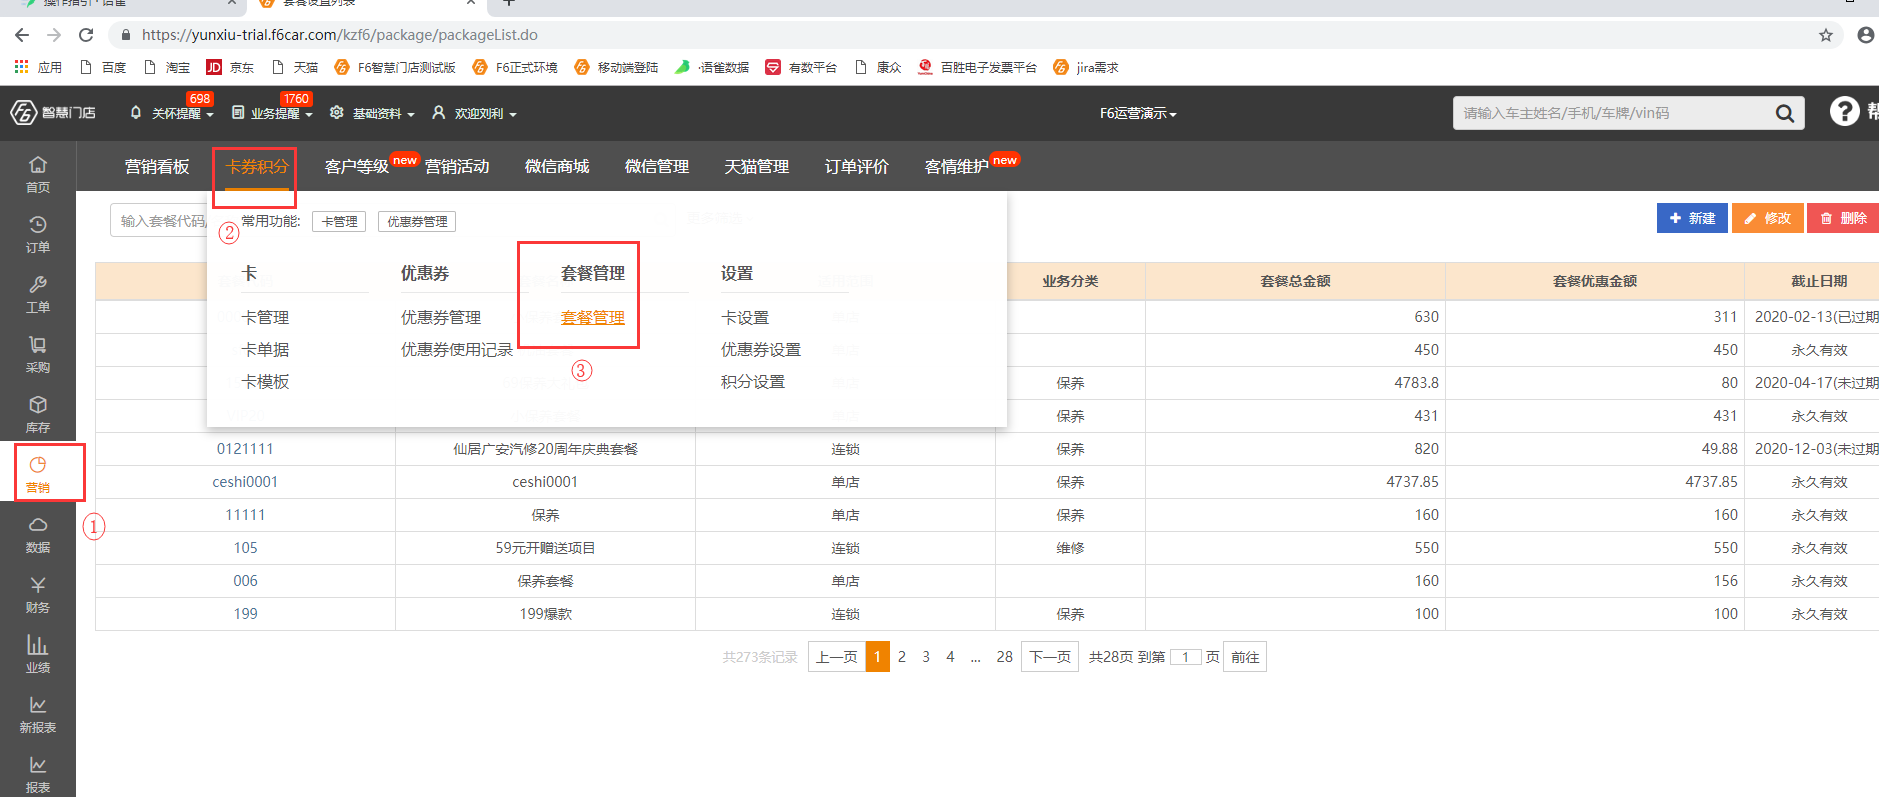Screen dimensions: 1879x797
Task: Open the 应用 apps bookmark icon
Action: [38, 67]
